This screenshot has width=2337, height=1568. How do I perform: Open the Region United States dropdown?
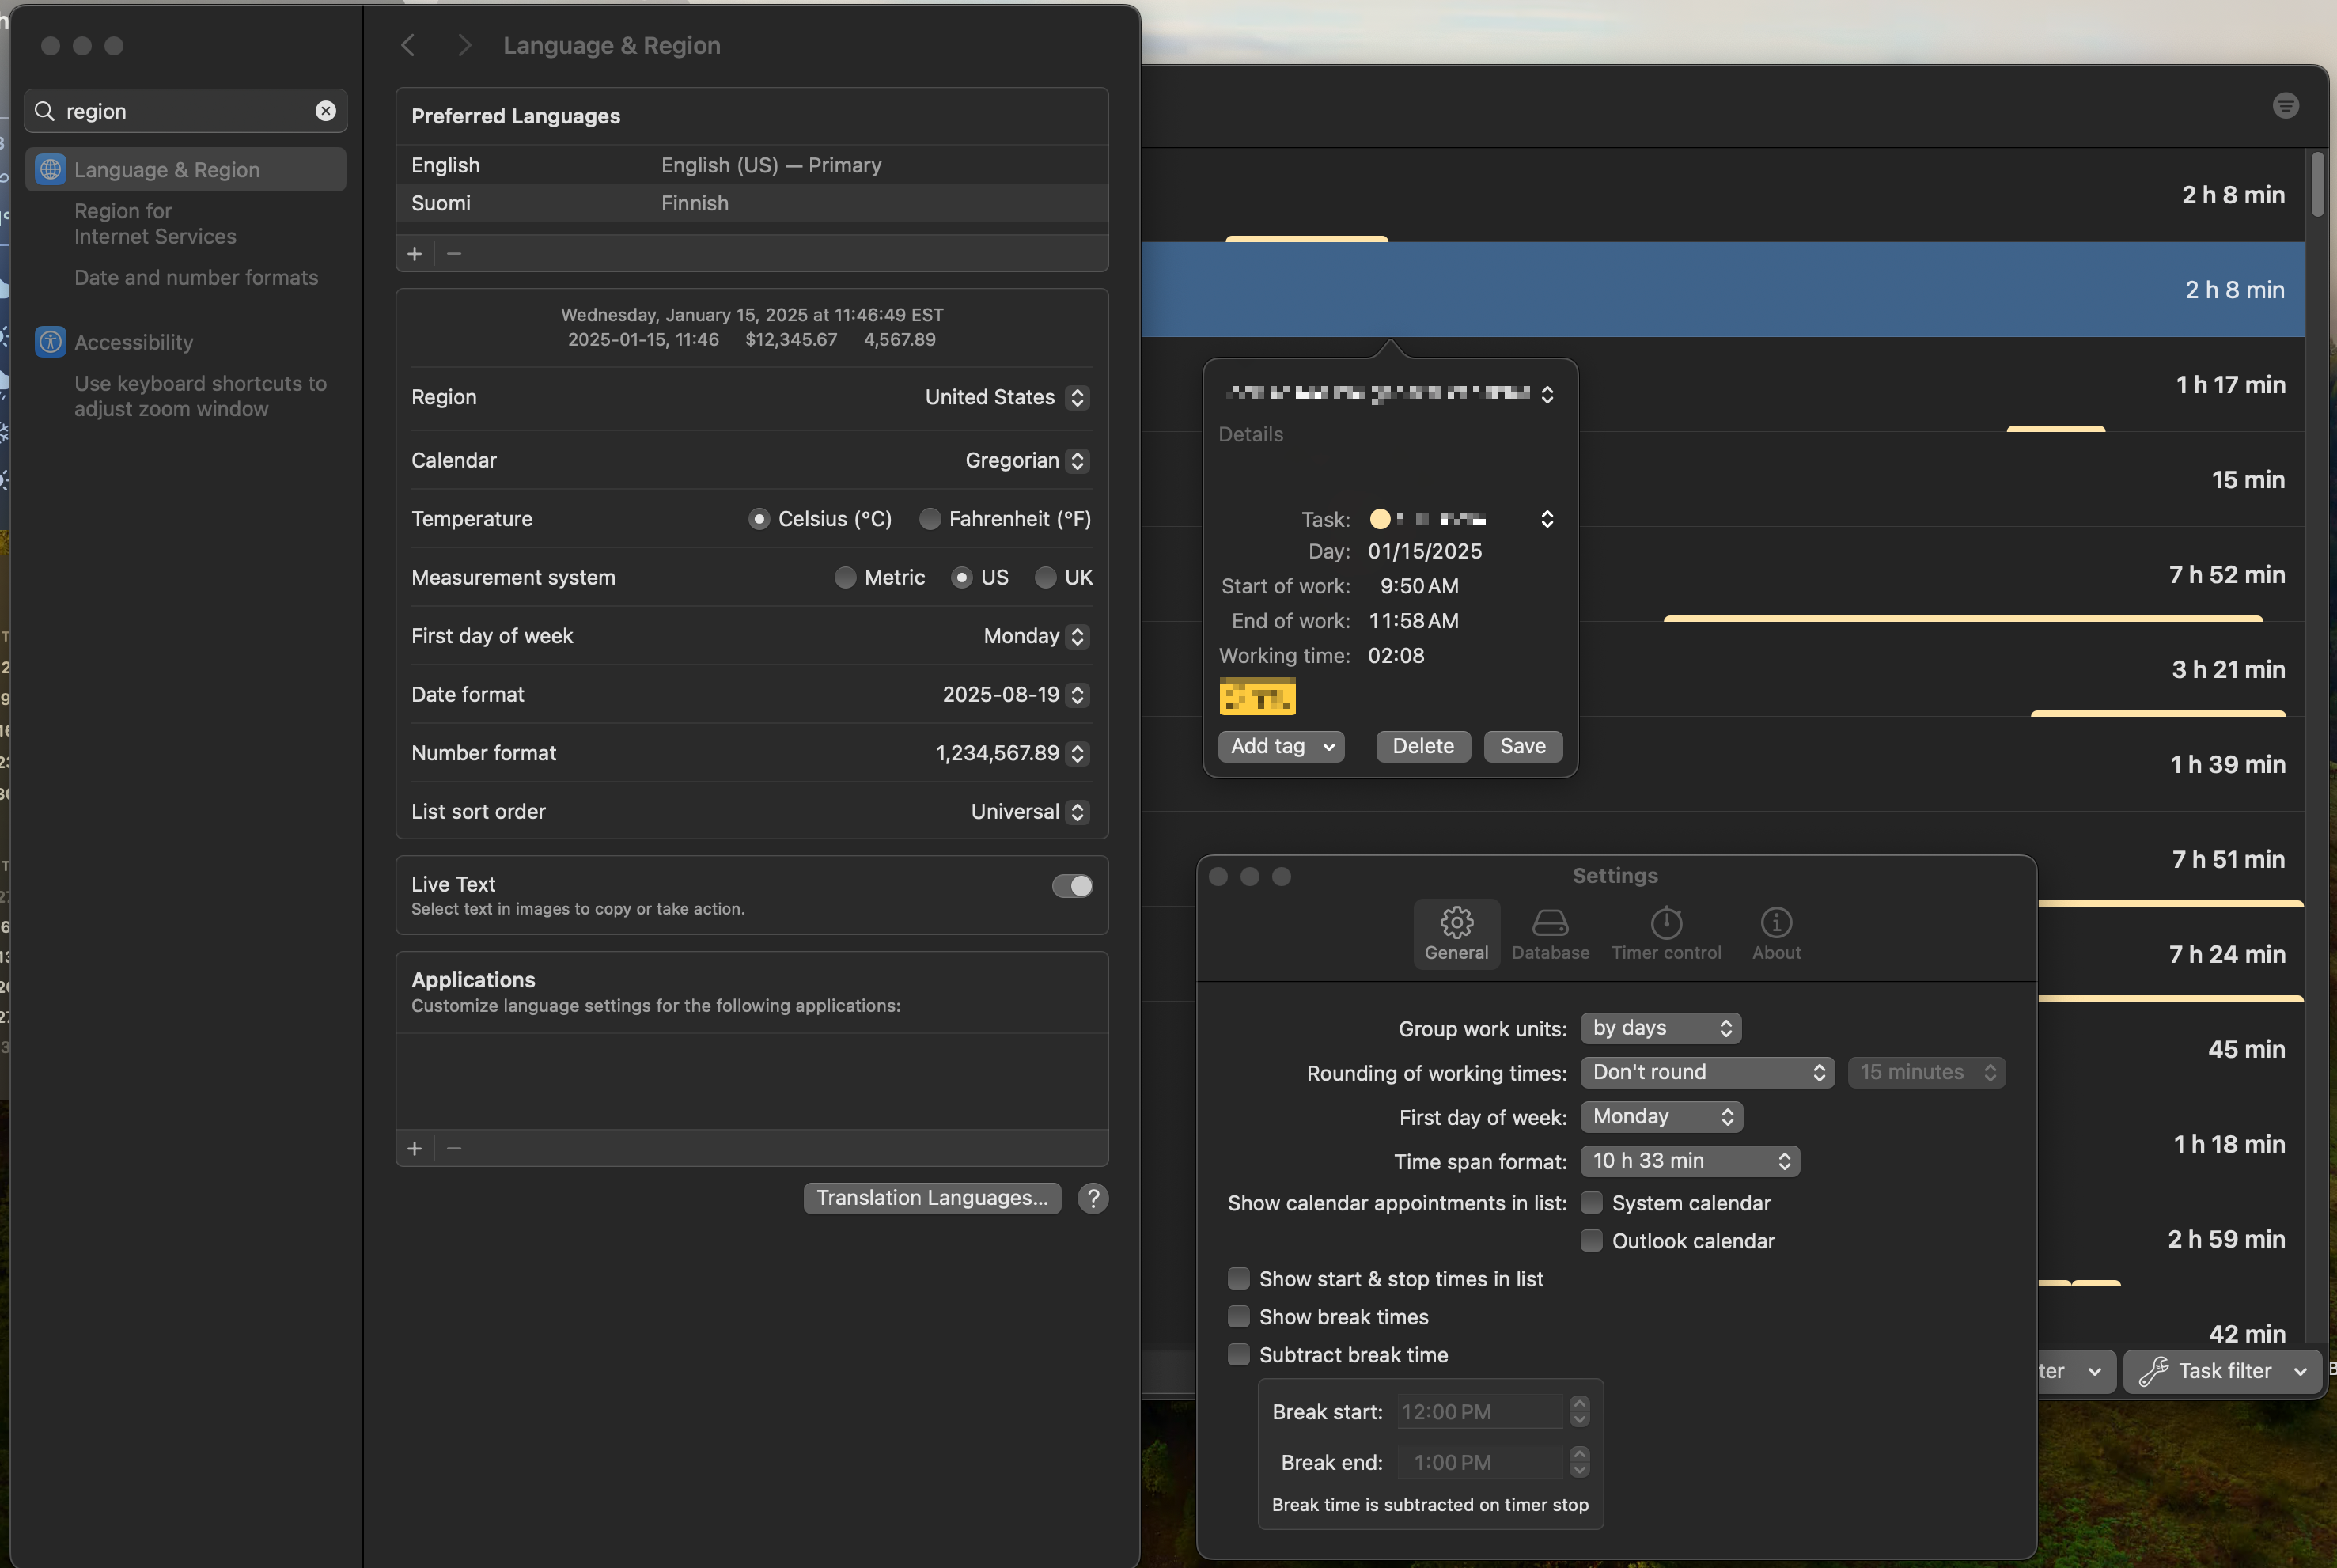1006,397
